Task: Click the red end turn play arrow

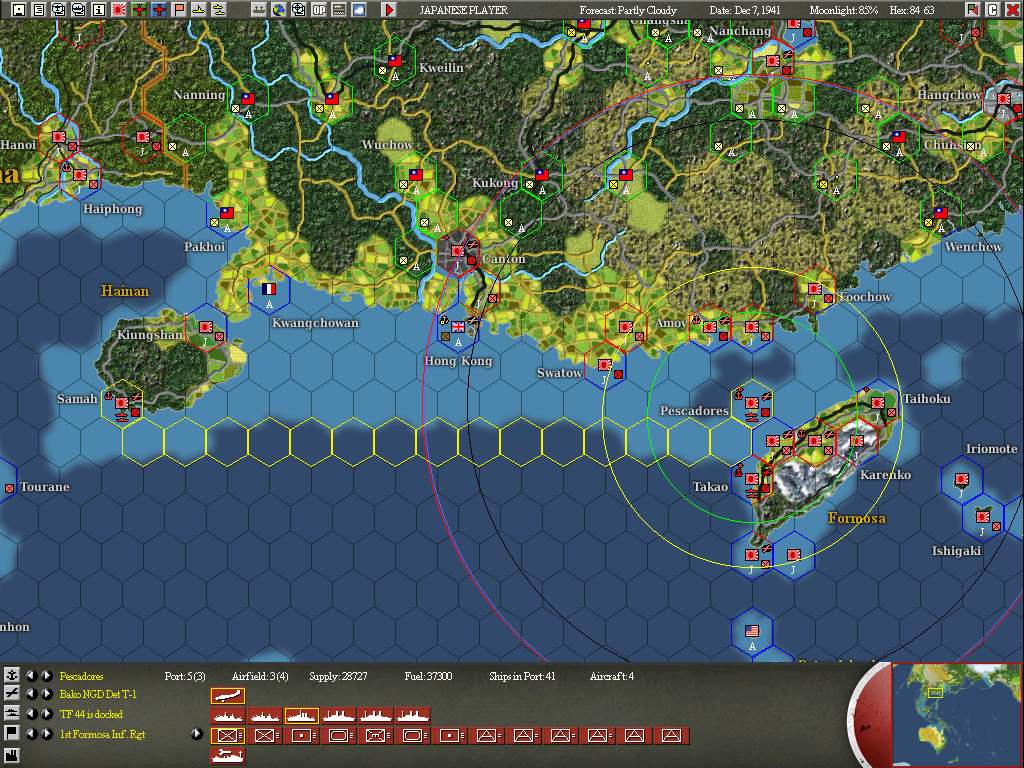Action: coord(389,9)
